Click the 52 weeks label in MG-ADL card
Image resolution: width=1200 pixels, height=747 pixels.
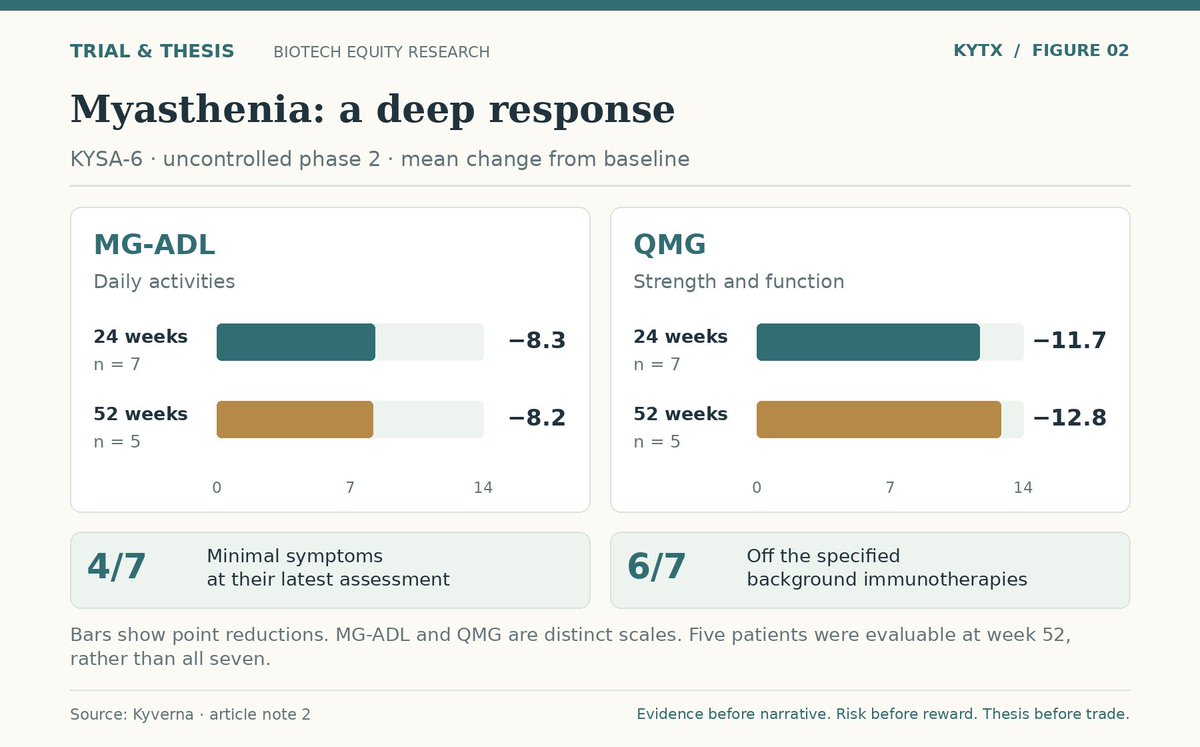point(140,414)
